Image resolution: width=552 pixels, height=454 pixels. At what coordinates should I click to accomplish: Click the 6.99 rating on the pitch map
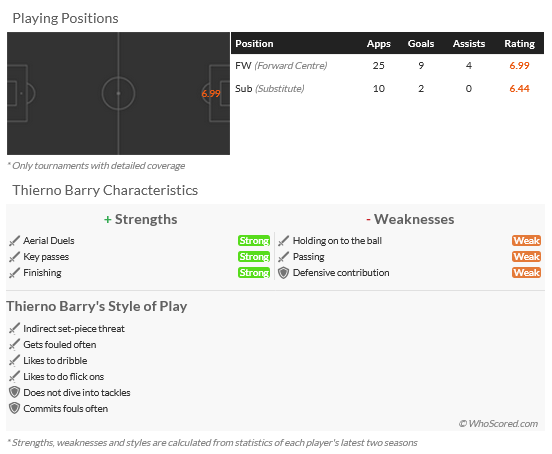211,94
